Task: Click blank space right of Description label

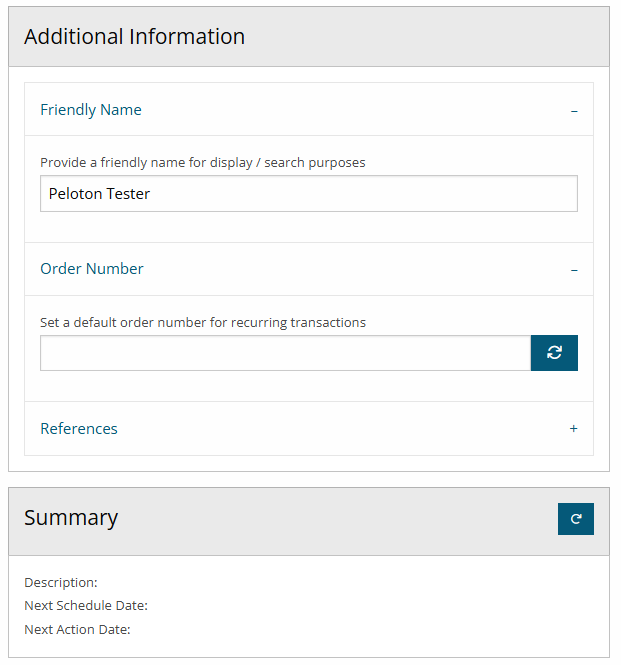Action: (x=300, y=582)
